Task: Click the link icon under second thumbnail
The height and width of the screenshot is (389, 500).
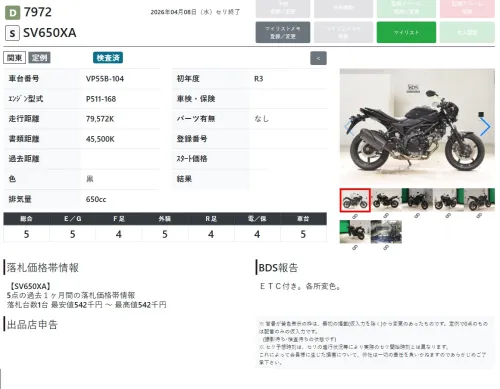Action: point(386,216)
